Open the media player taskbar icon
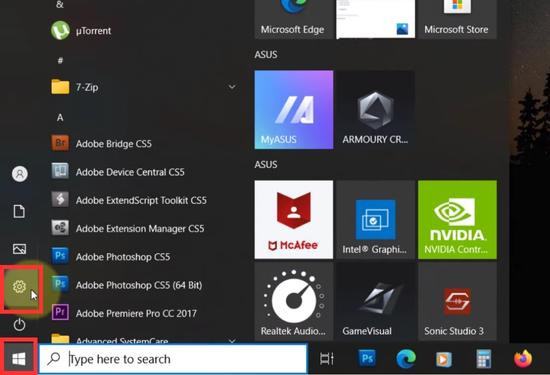 [444, 359]
